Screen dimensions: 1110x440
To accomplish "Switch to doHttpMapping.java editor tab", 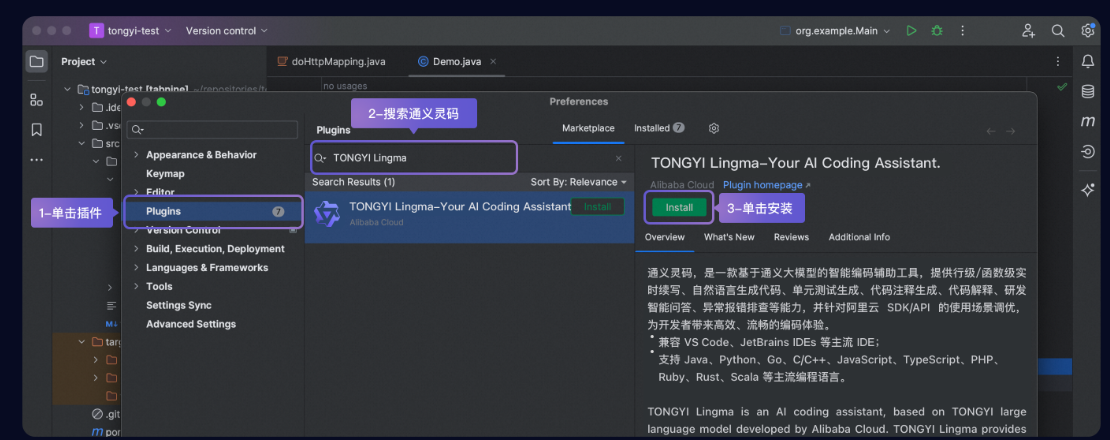I will tap(331, 62).
